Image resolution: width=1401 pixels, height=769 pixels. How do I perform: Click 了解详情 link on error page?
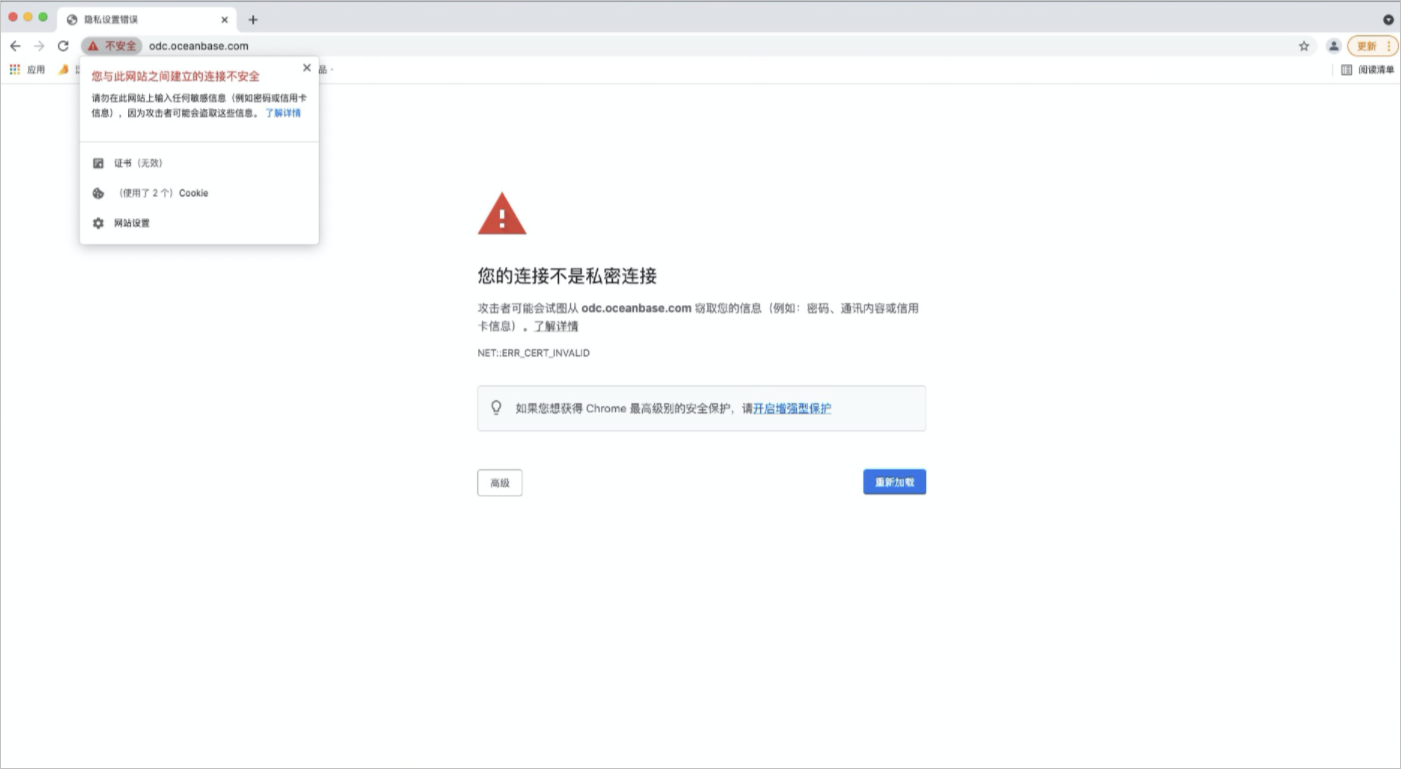point(556,326)
